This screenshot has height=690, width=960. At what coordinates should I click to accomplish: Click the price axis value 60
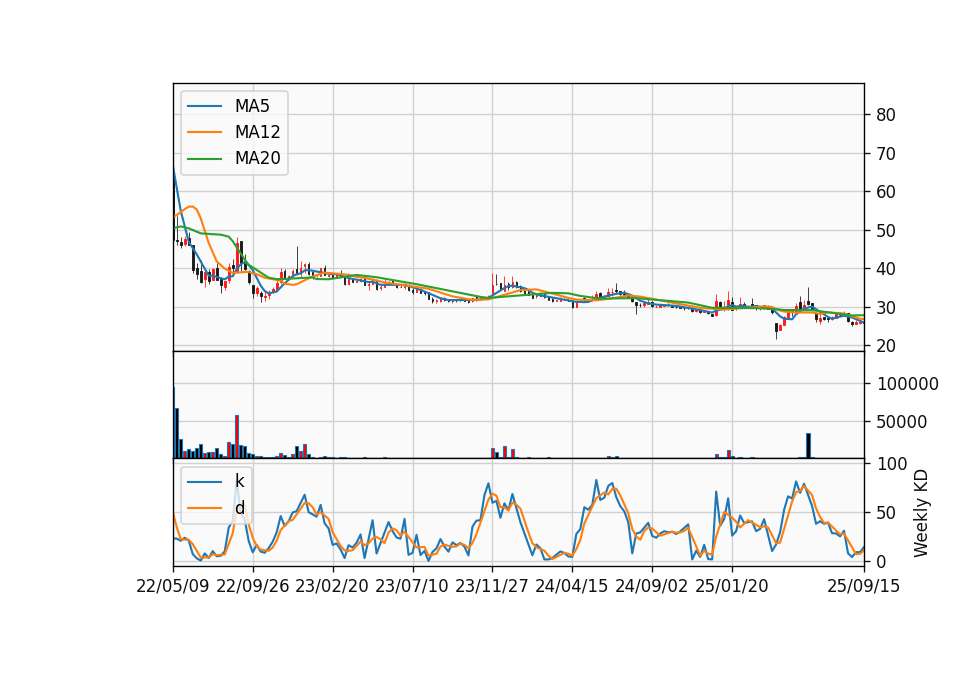click(885, 192)
